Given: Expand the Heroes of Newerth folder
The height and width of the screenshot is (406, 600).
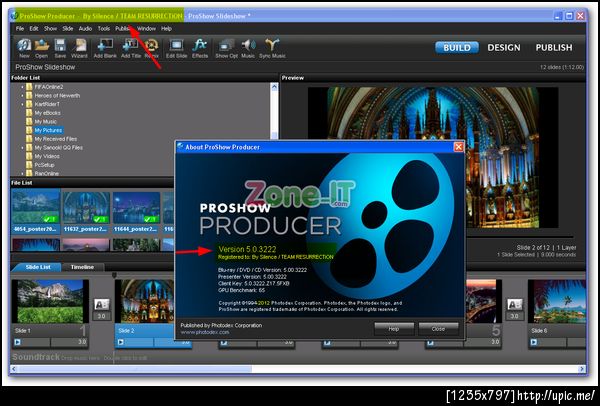Looking at the screenshot, I should pyautogui.click(x=22, y=96).
